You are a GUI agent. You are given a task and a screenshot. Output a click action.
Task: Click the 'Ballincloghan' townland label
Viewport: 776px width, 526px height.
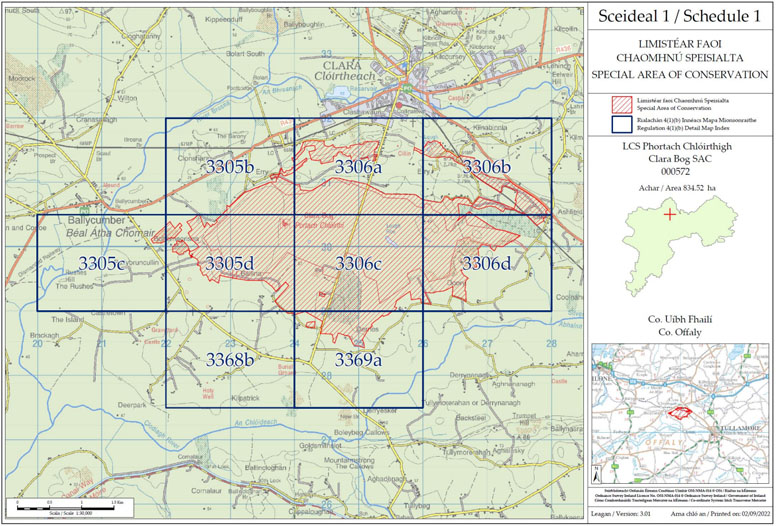pos(266,468)
